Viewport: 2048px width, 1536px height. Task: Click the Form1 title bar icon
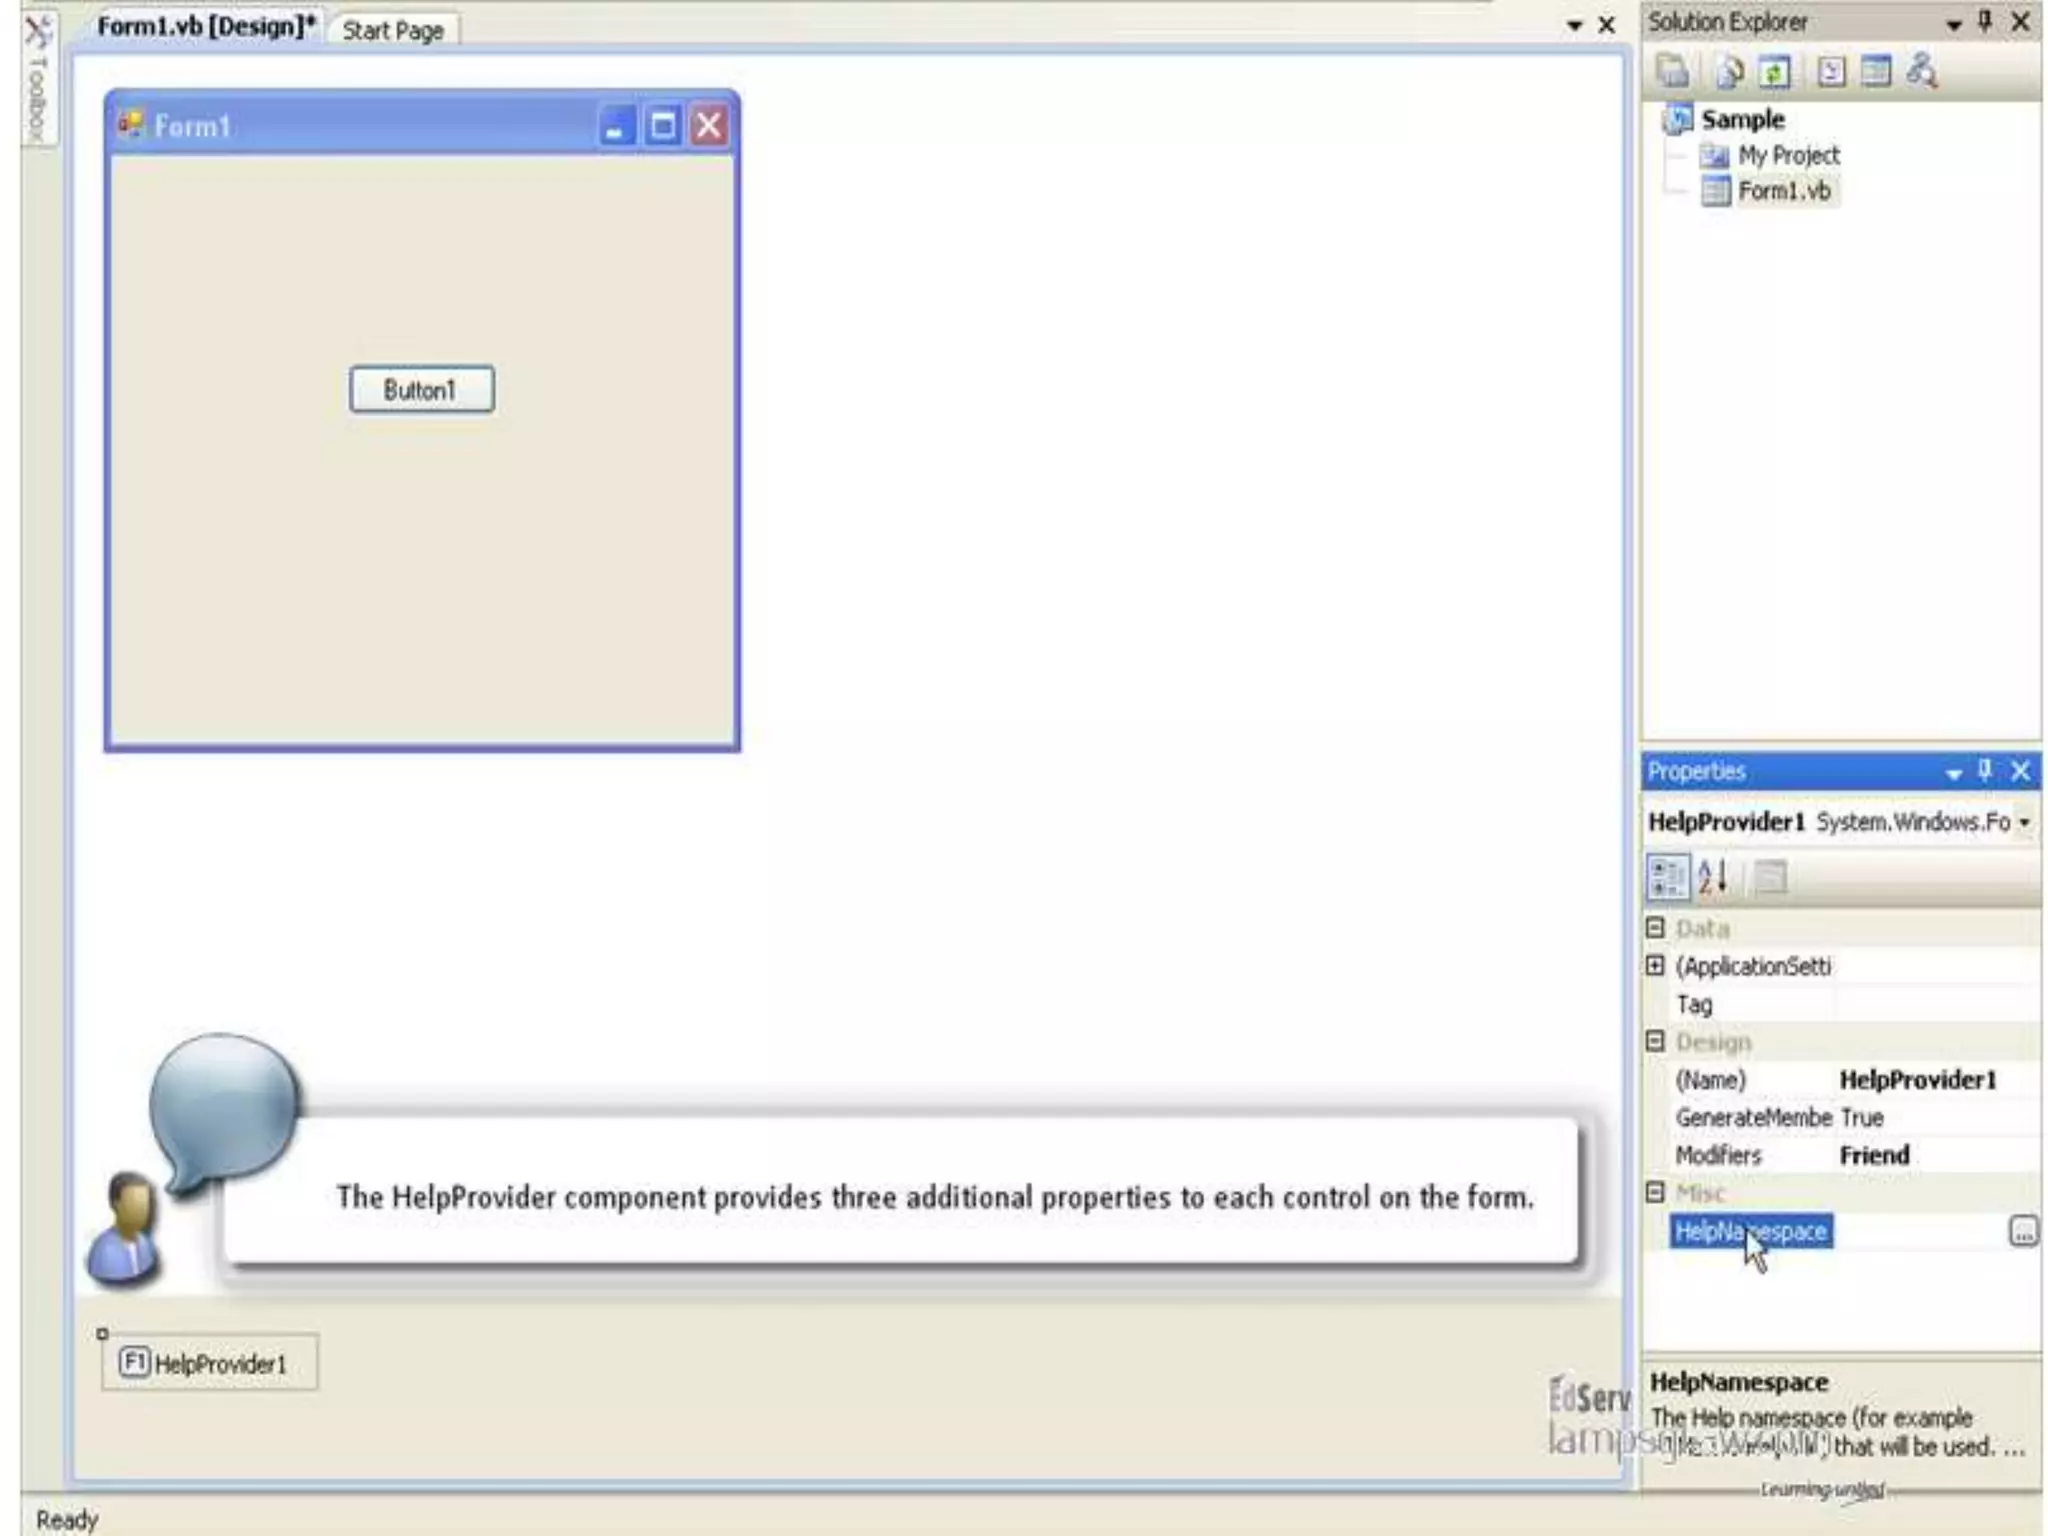click(x=130, y=125)
